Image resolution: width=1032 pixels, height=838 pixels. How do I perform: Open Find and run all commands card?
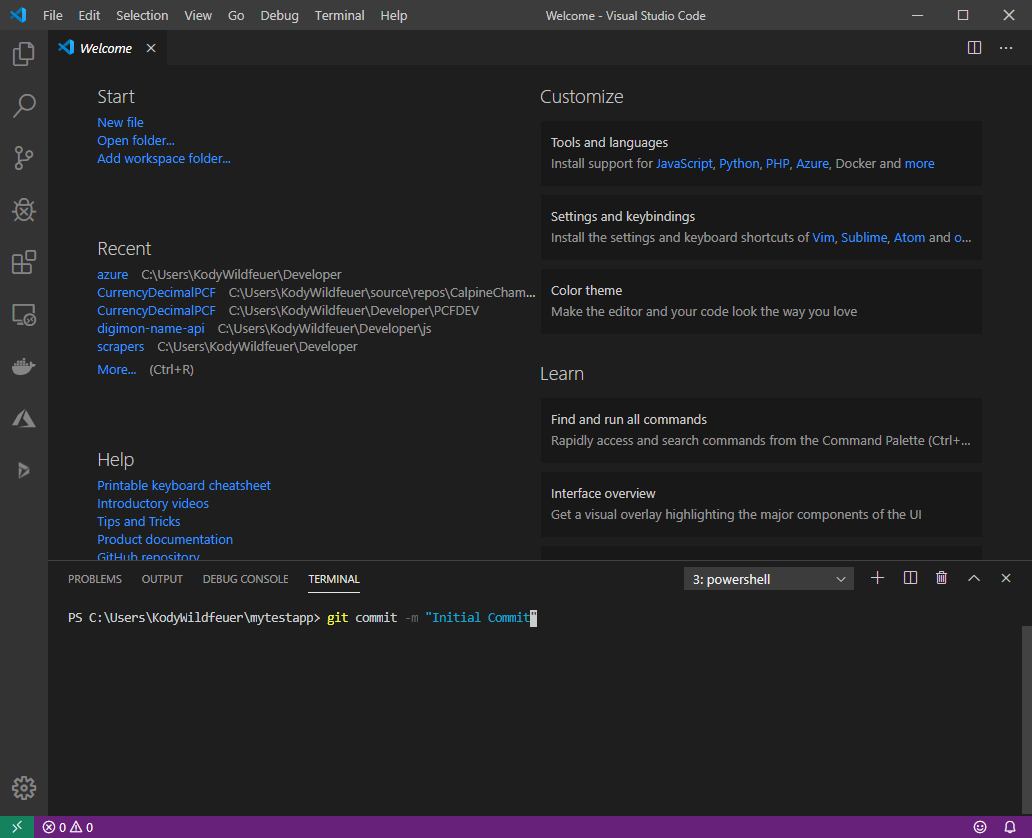click(761, 430)
